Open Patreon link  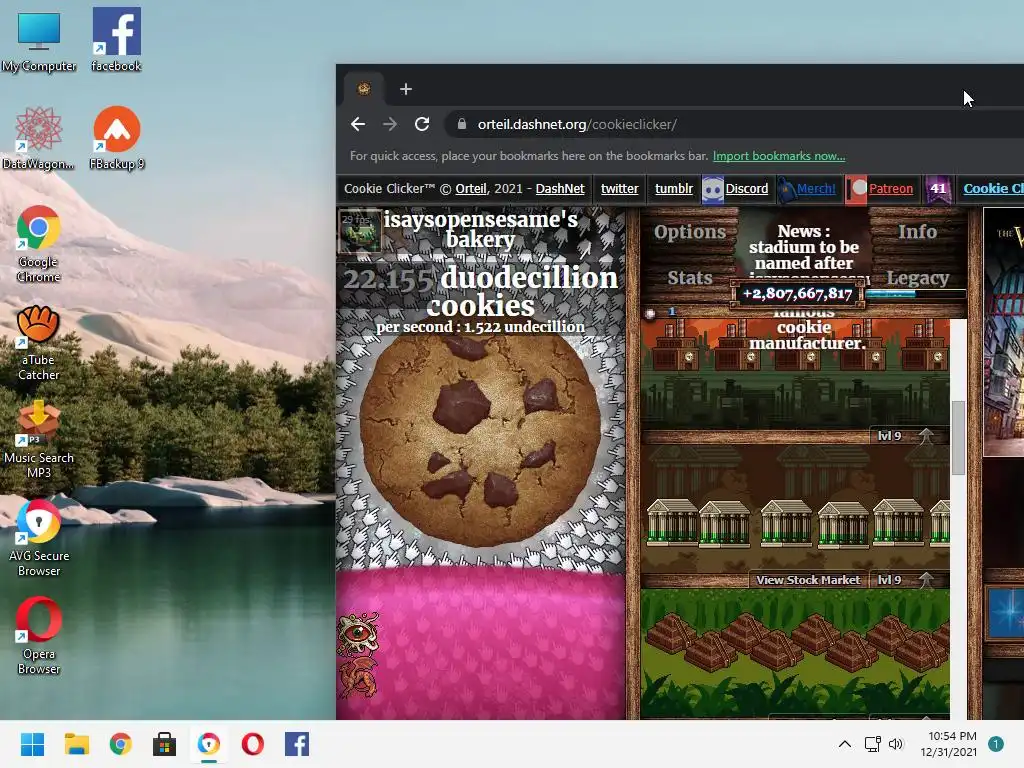click(x=891, y=189)
